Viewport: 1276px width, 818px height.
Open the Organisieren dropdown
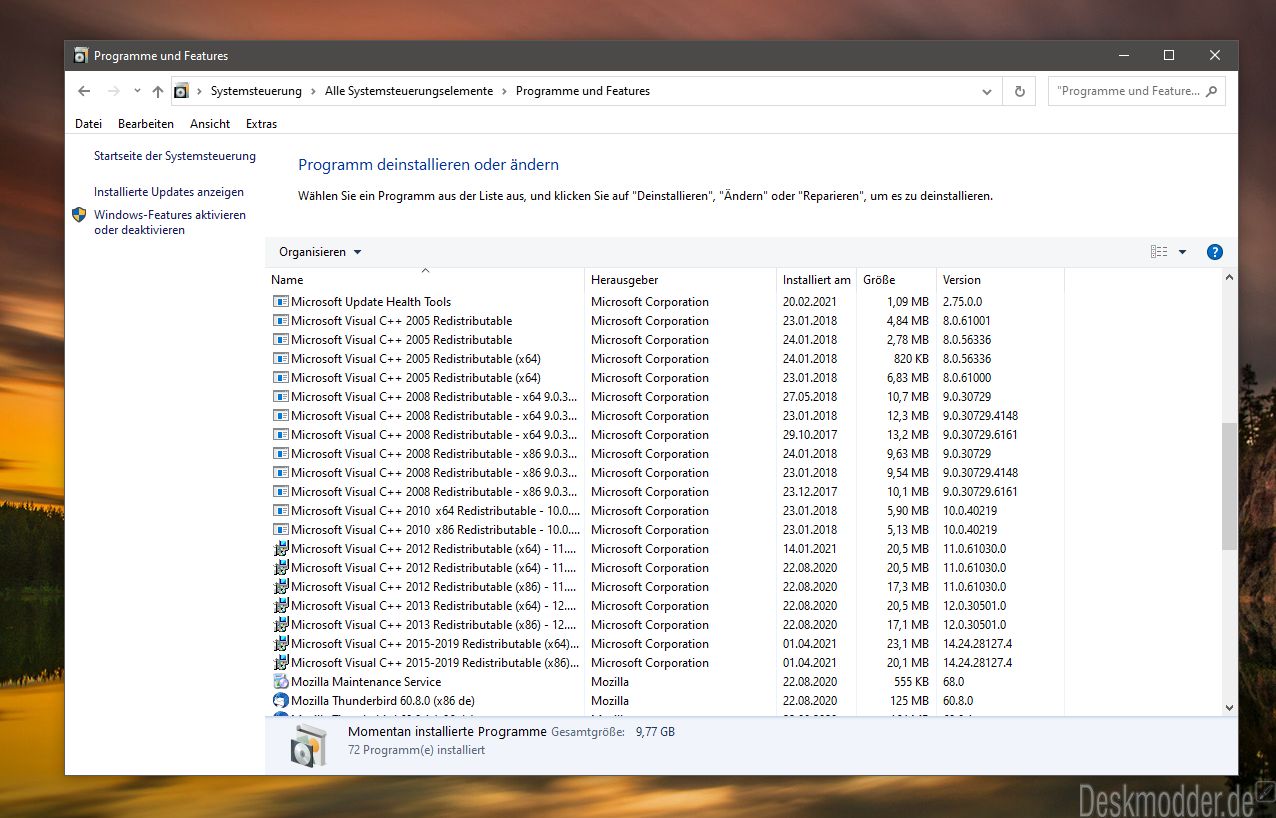[320, 252]
